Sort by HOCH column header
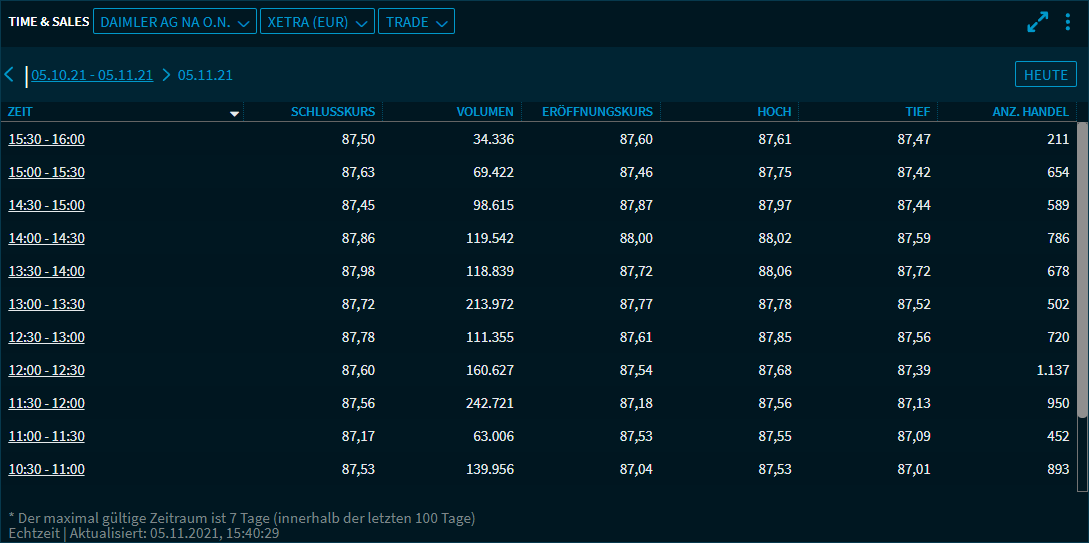1089x543 pixels. [x=774, y=112]
